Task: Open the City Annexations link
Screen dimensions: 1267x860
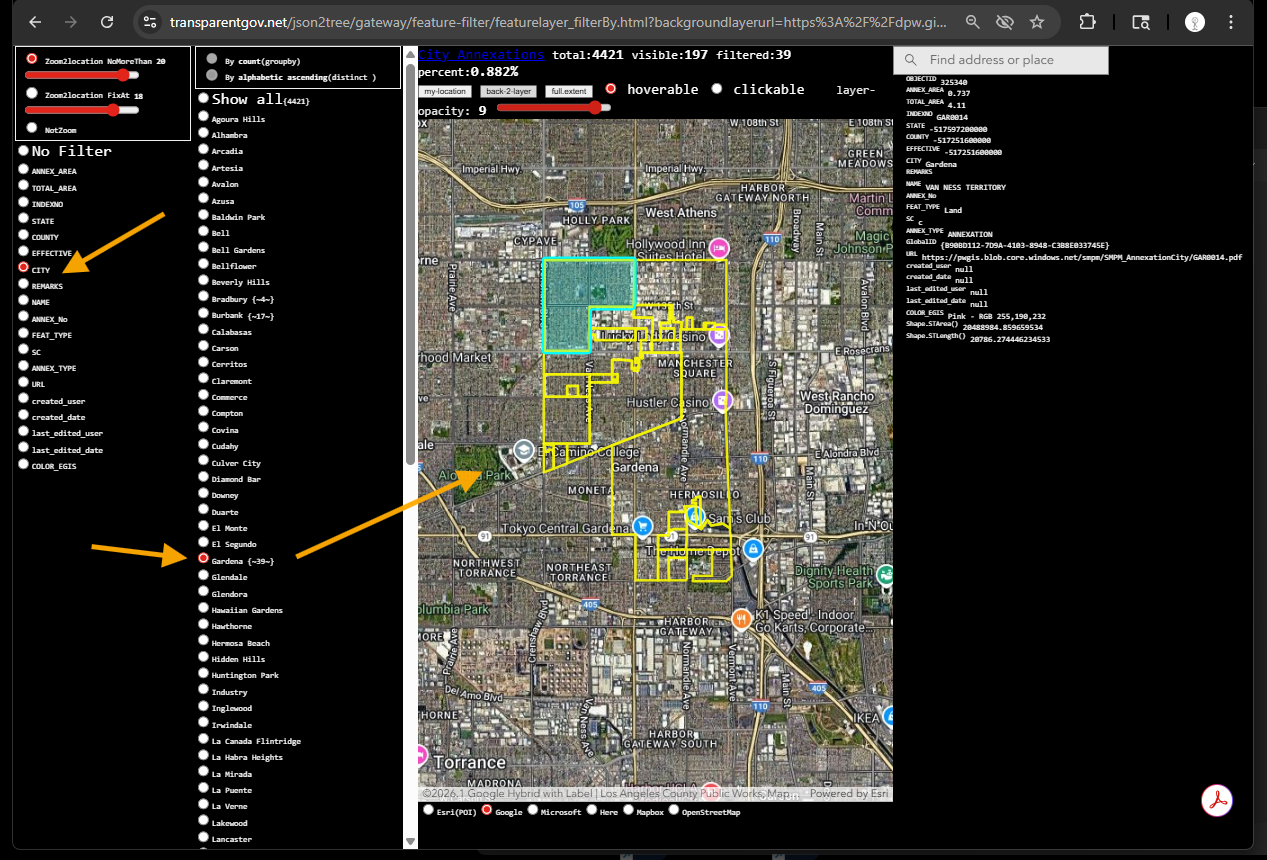Action: pyautogui.click(x=481, y=55)
